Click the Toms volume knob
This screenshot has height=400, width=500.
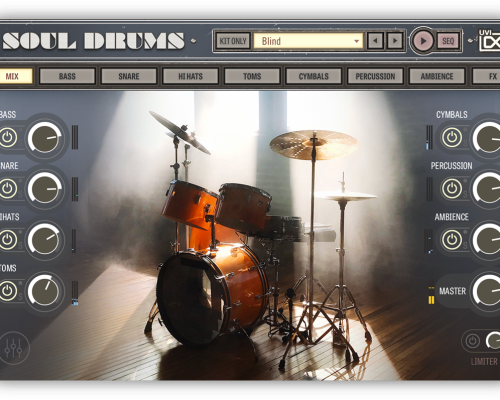[x=45, y=291]
